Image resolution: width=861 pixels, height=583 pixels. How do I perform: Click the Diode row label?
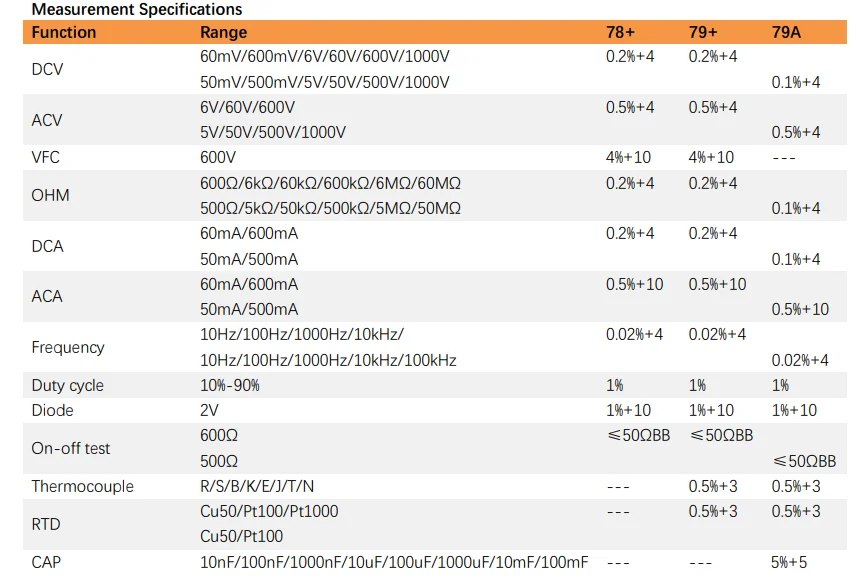click(x=53, y=410)
